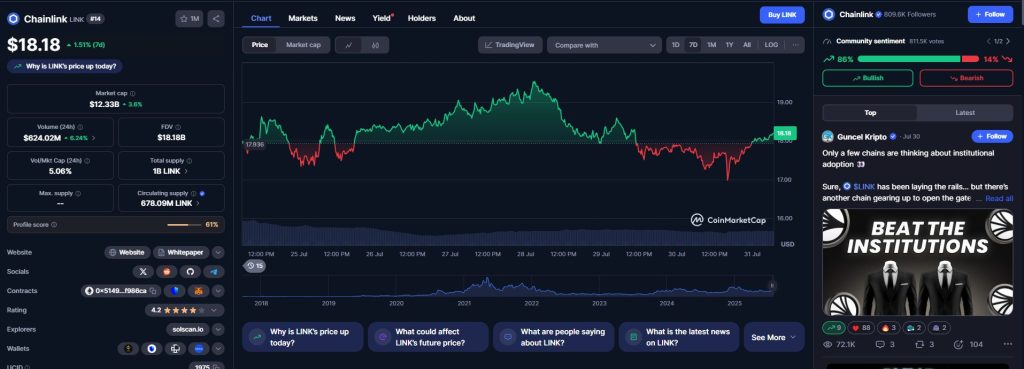Image resolution: width=1024 pixels, height=369 pixels.
Task: Open the blue shield Trust wallet icon
Action: 152,349
